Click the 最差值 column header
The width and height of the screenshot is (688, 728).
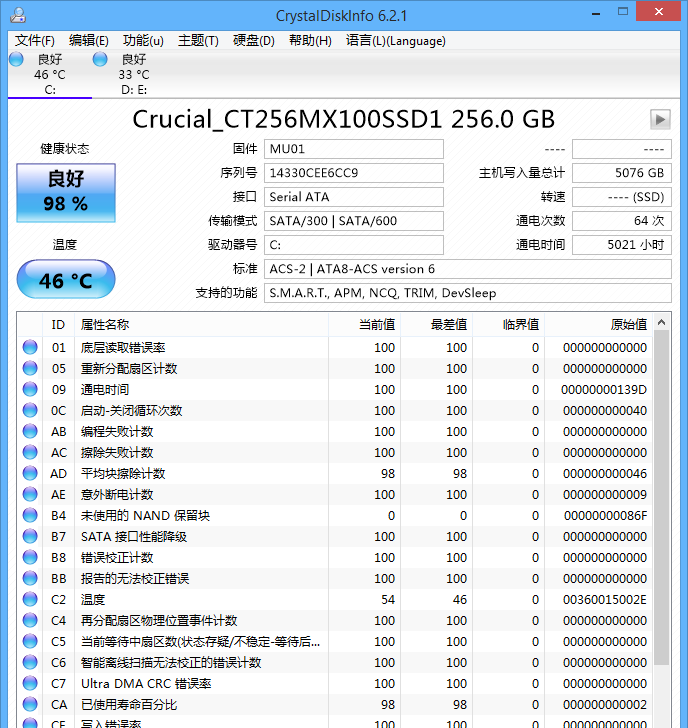(436, 325)
